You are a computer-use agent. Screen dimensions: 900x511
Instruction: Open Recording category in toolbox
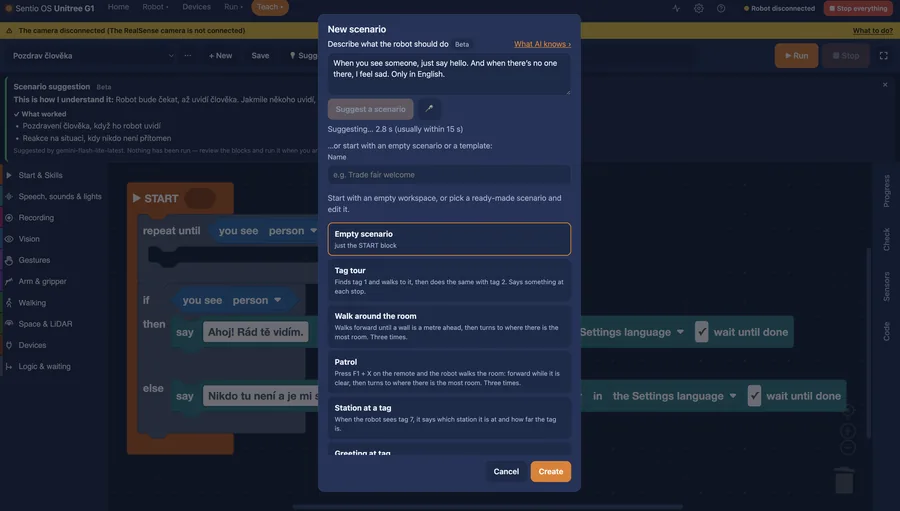36,218
